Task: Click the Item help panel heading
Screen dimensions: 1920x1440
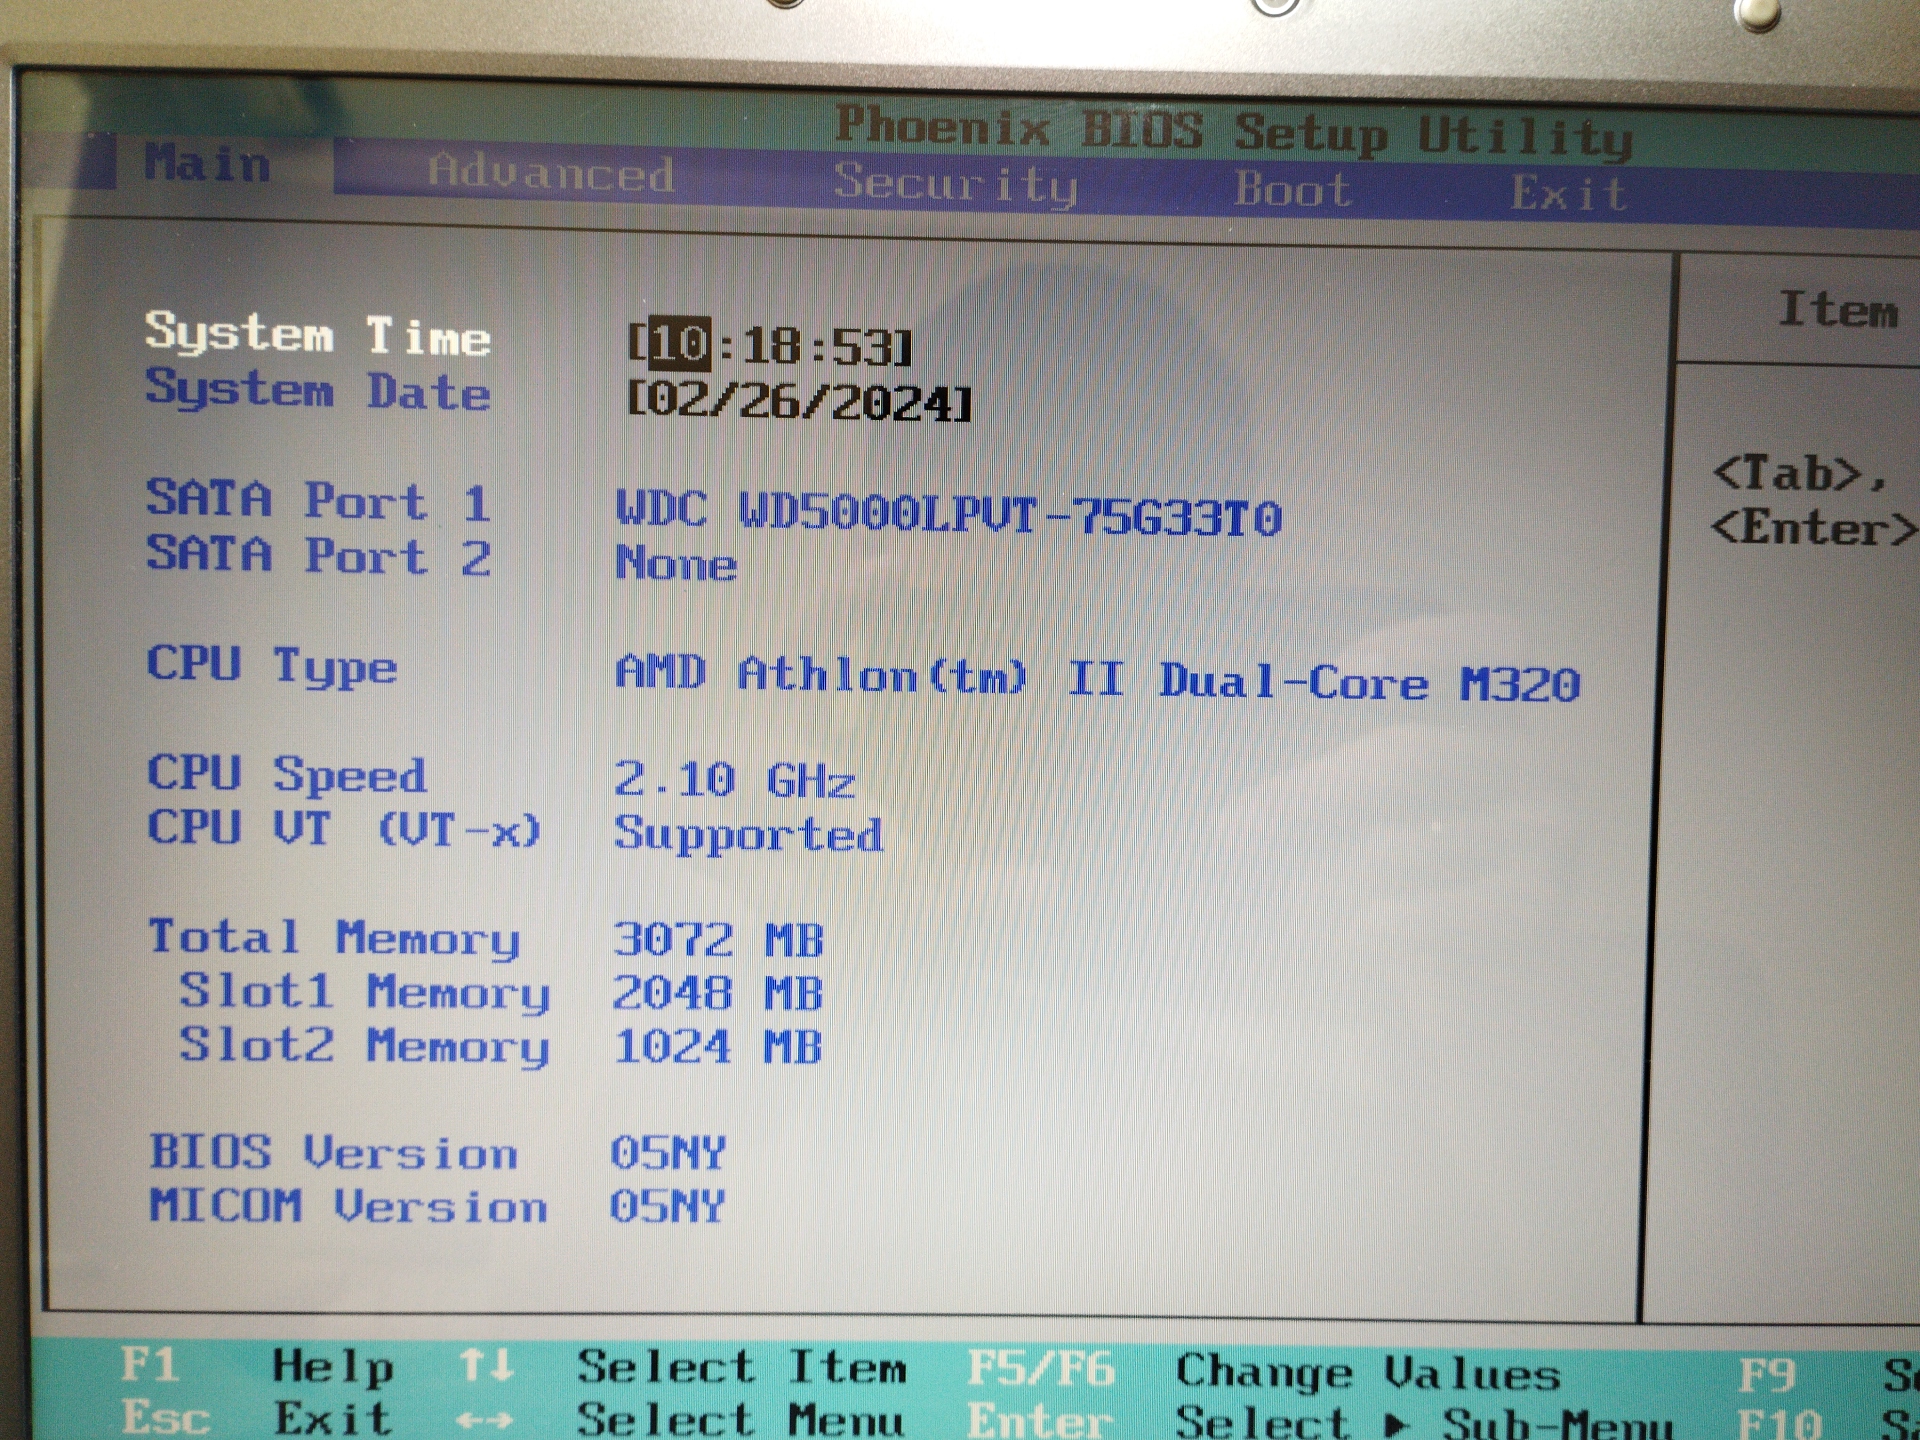Action: tap(1837, 309)
